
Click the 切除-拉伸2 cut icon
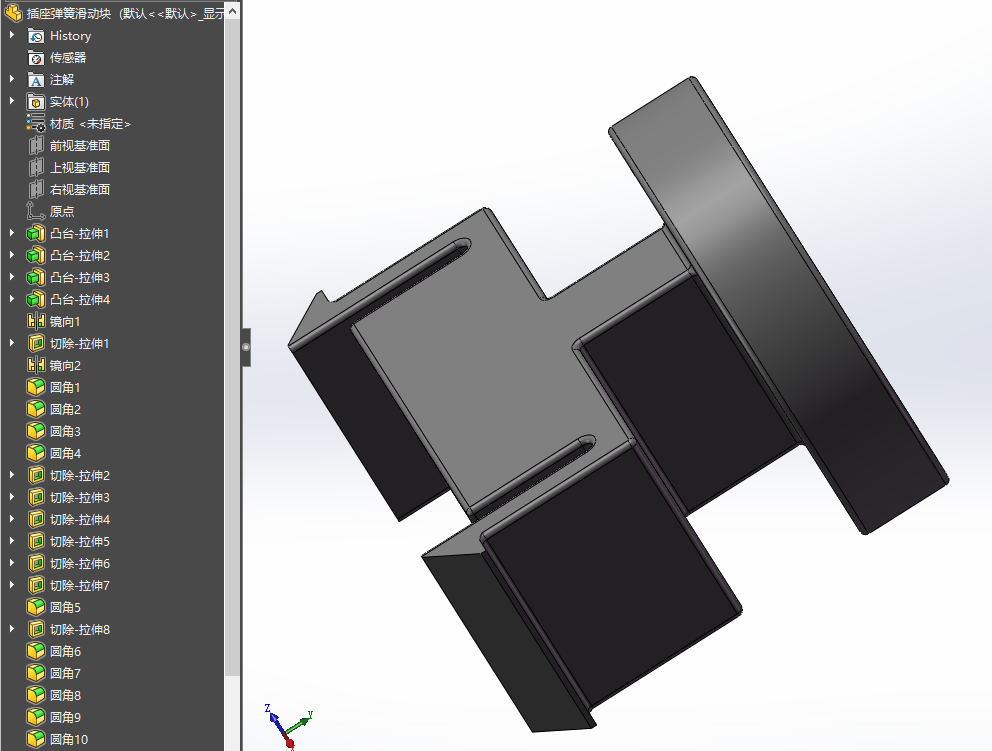click(36, 475)
